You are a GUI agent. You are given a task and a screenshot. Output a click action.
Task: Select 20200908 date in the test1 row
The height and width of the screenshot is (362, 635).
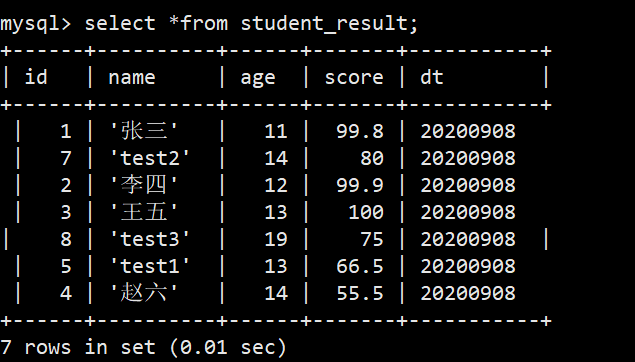468,266
